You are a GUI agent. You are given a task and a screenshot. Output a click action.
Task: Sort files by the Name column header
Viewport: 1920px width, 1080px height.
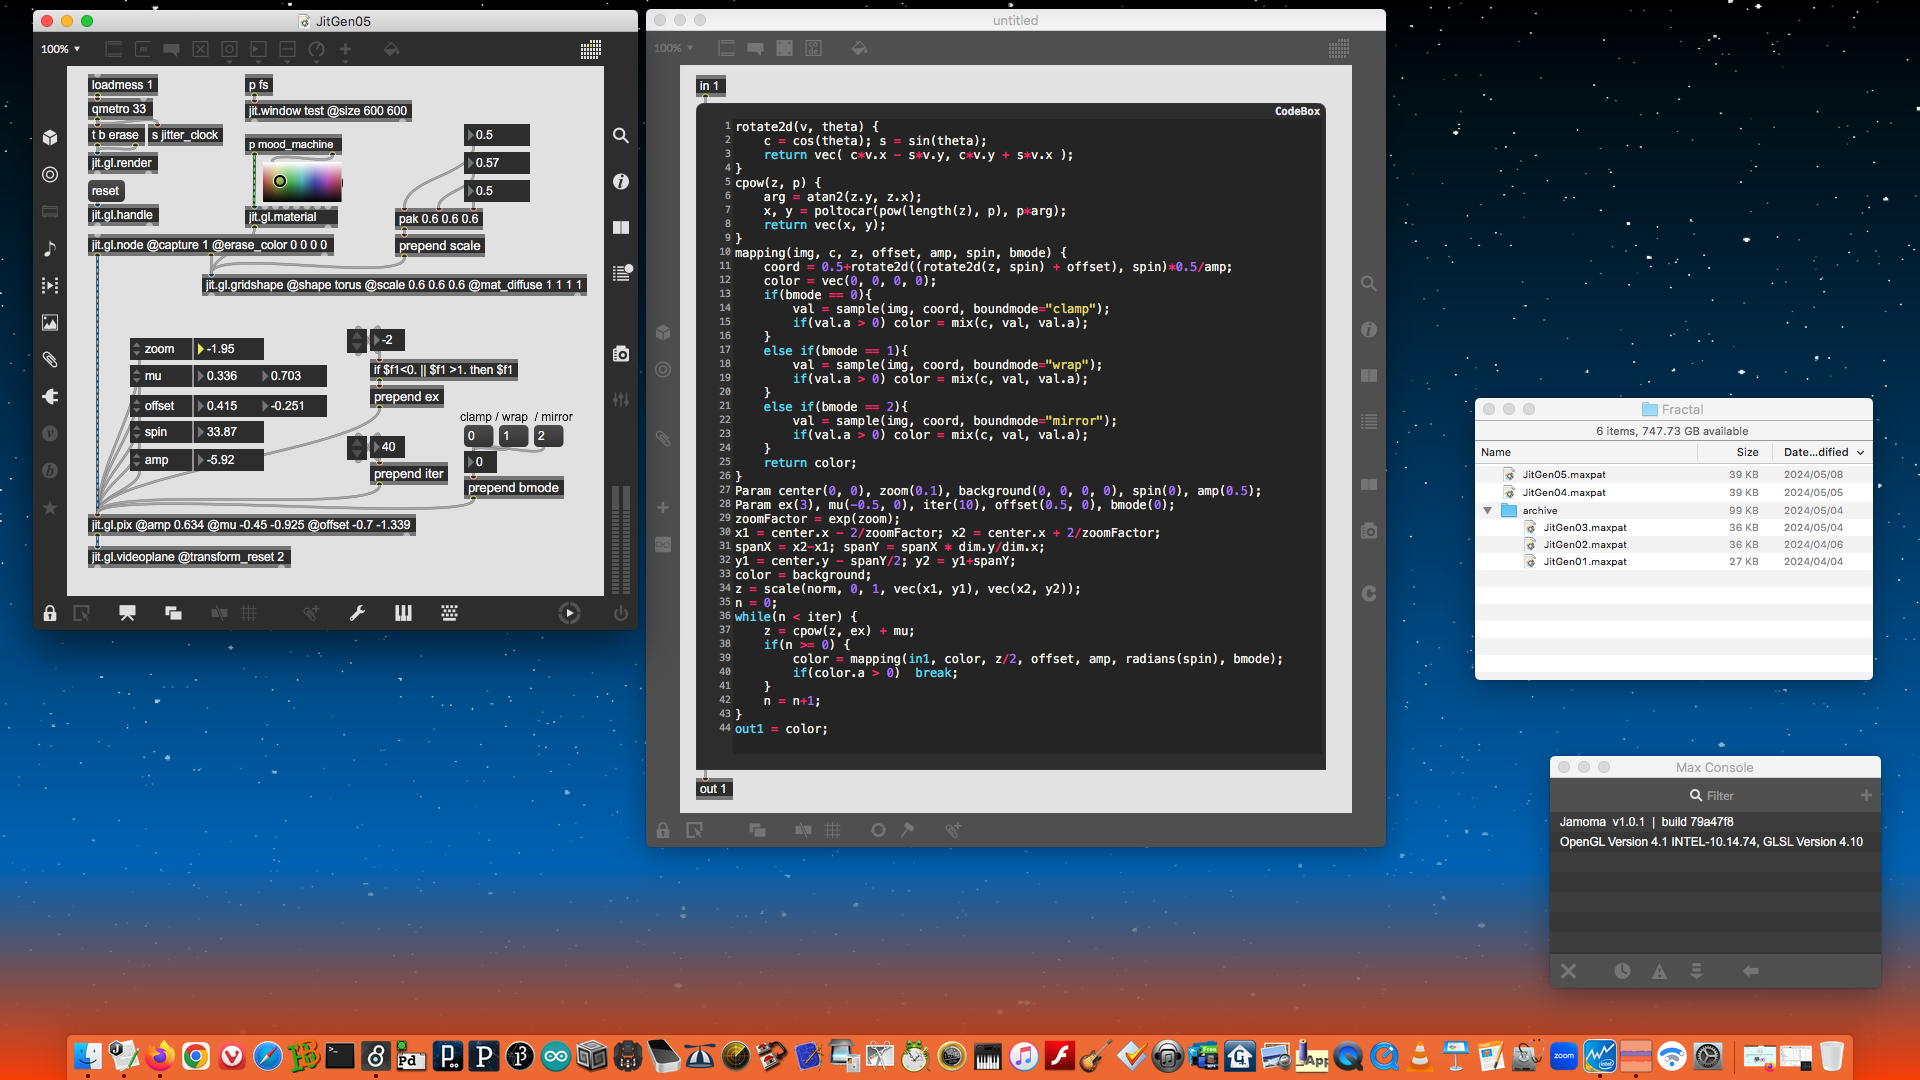1496,452
